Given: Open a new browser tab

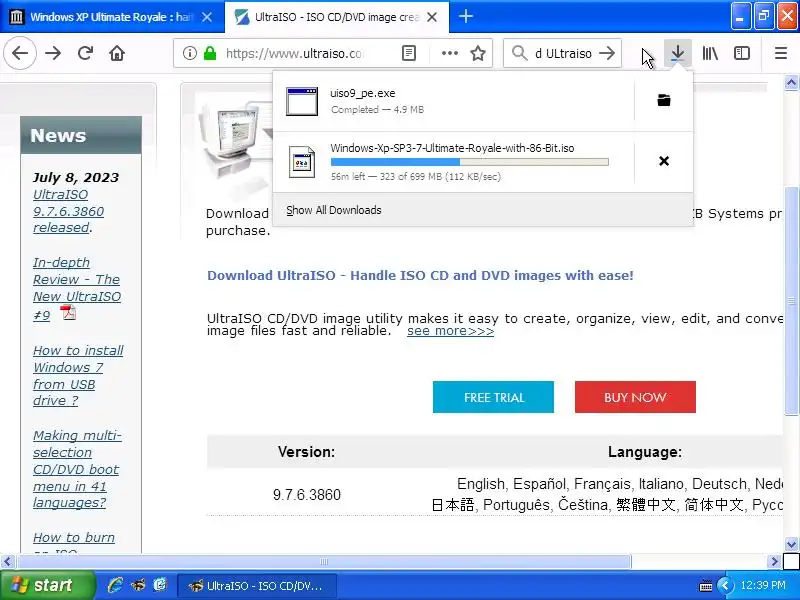Looking at the screenshot, I should point(465,17).
